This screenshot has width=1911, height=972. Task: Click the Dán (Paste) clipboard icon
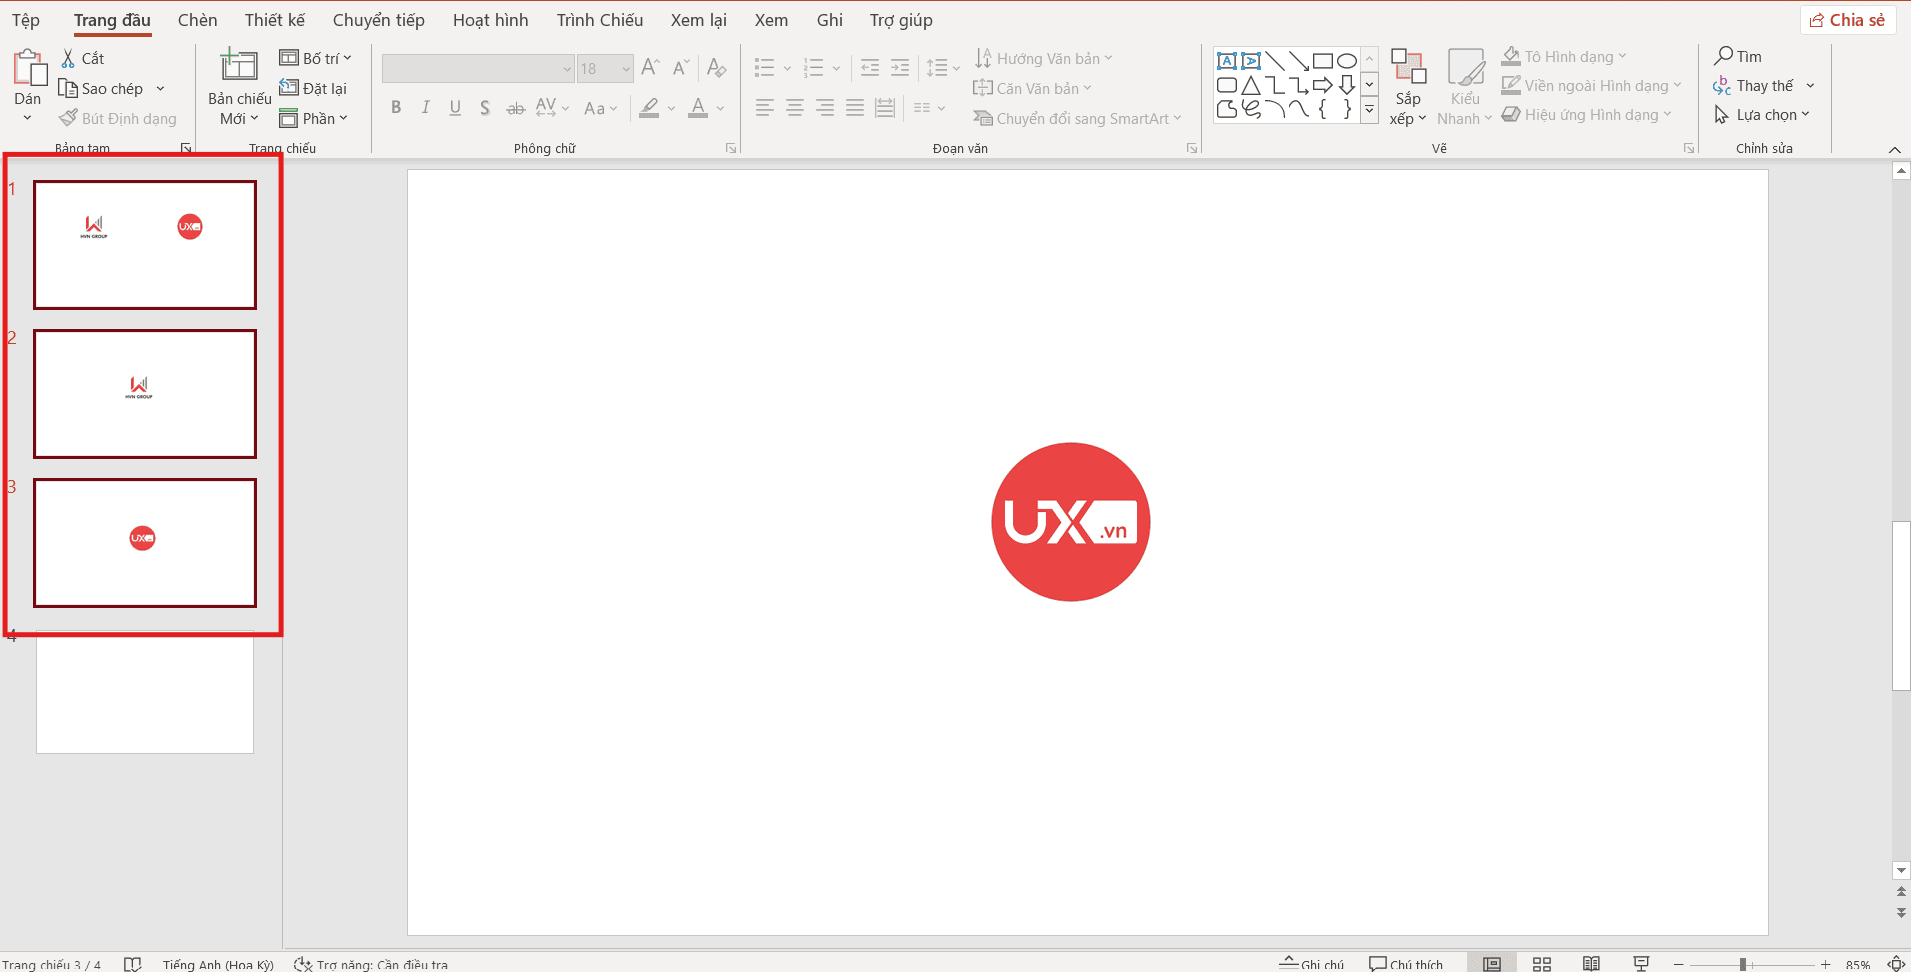28,68
